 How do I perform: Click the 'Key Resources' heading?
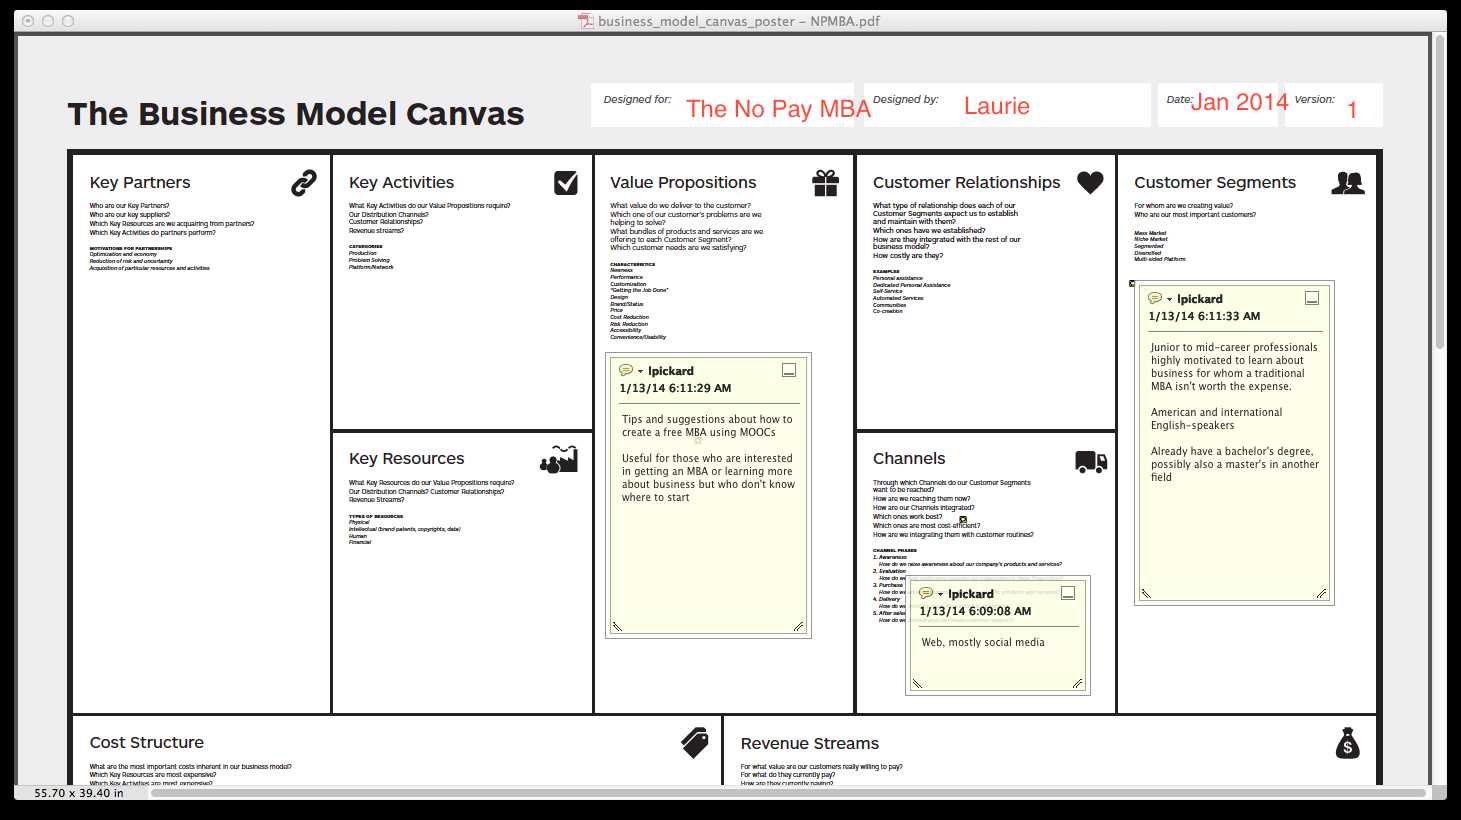406,458
